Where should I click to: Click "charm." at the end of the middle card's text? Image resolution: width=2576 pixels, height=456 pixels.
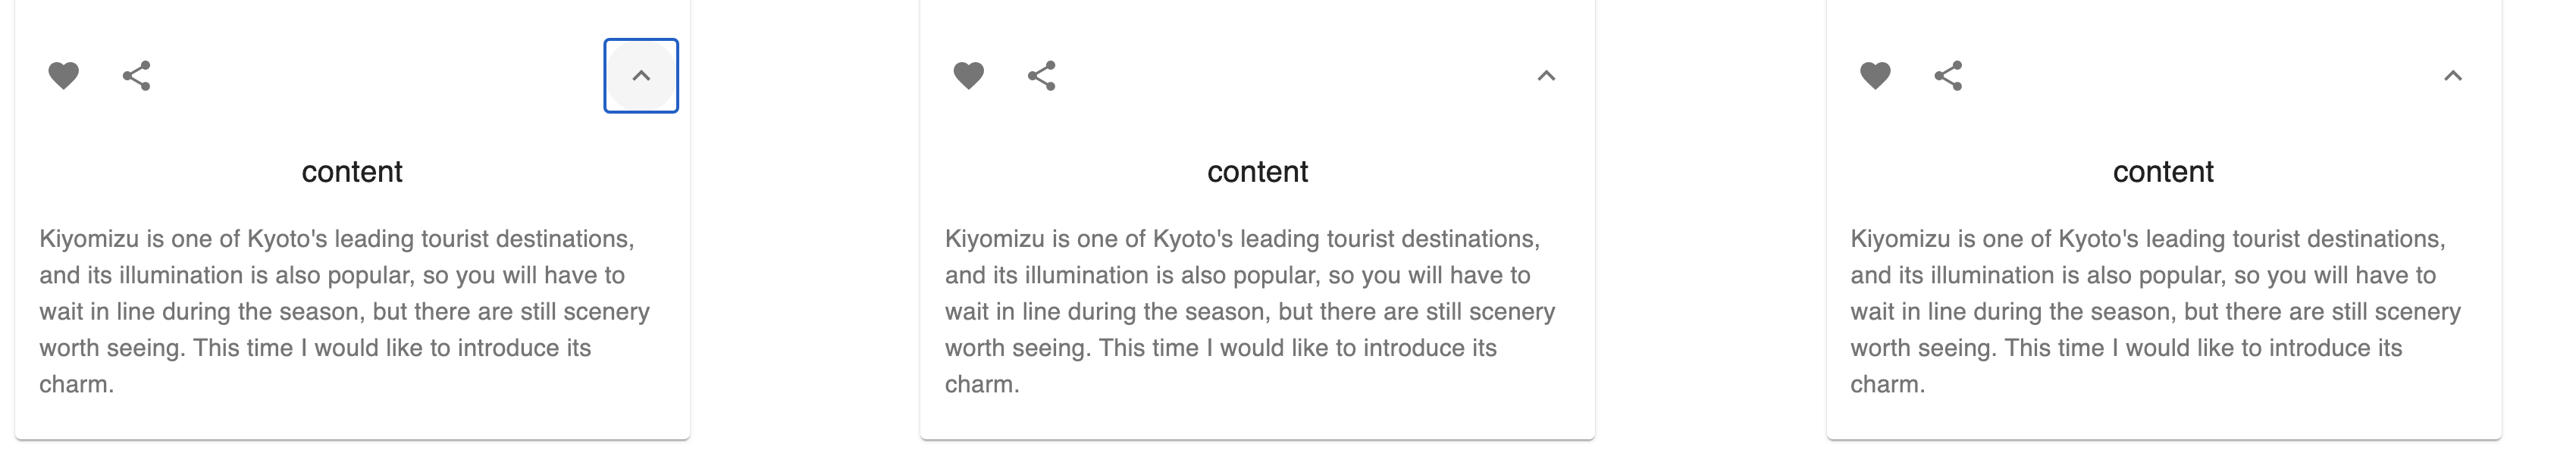click(982, 385)
